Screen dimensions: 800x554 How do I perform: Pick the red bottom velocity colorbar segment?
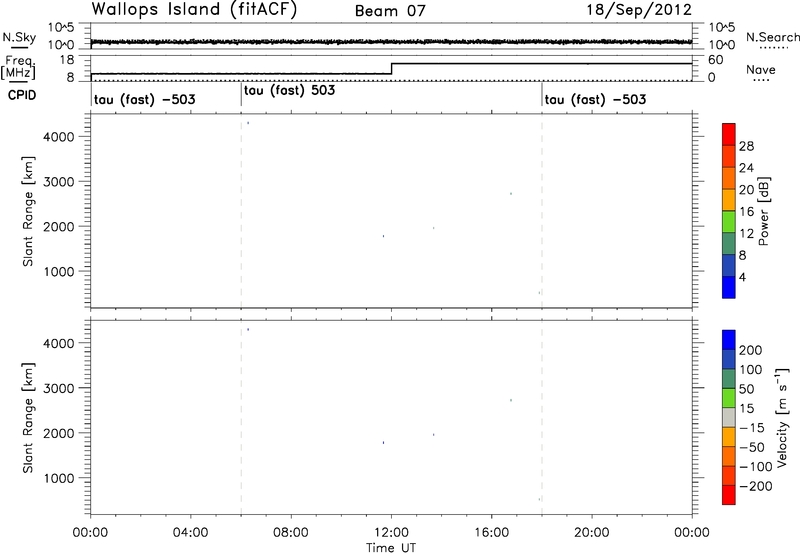(x=729, y=495)
